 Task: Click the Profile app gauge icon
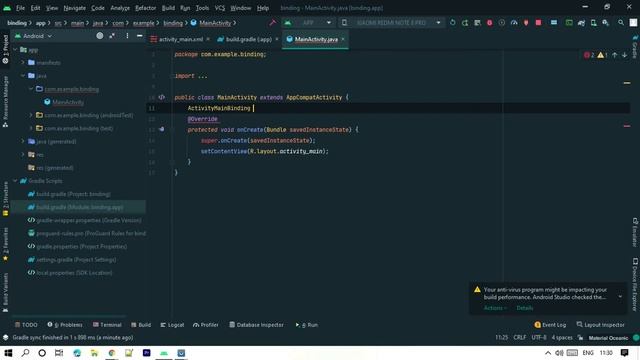pos(514,23)
